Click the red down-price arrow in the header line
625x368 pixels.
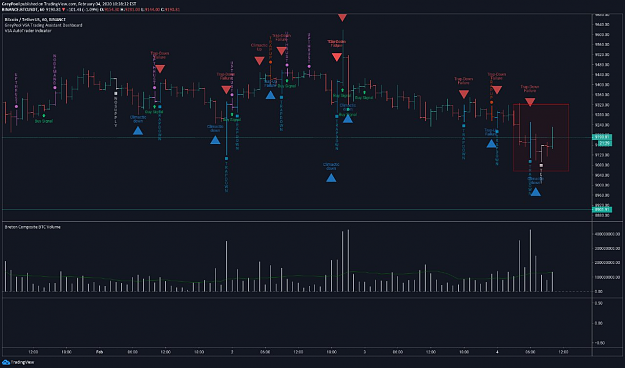point(63,9)
